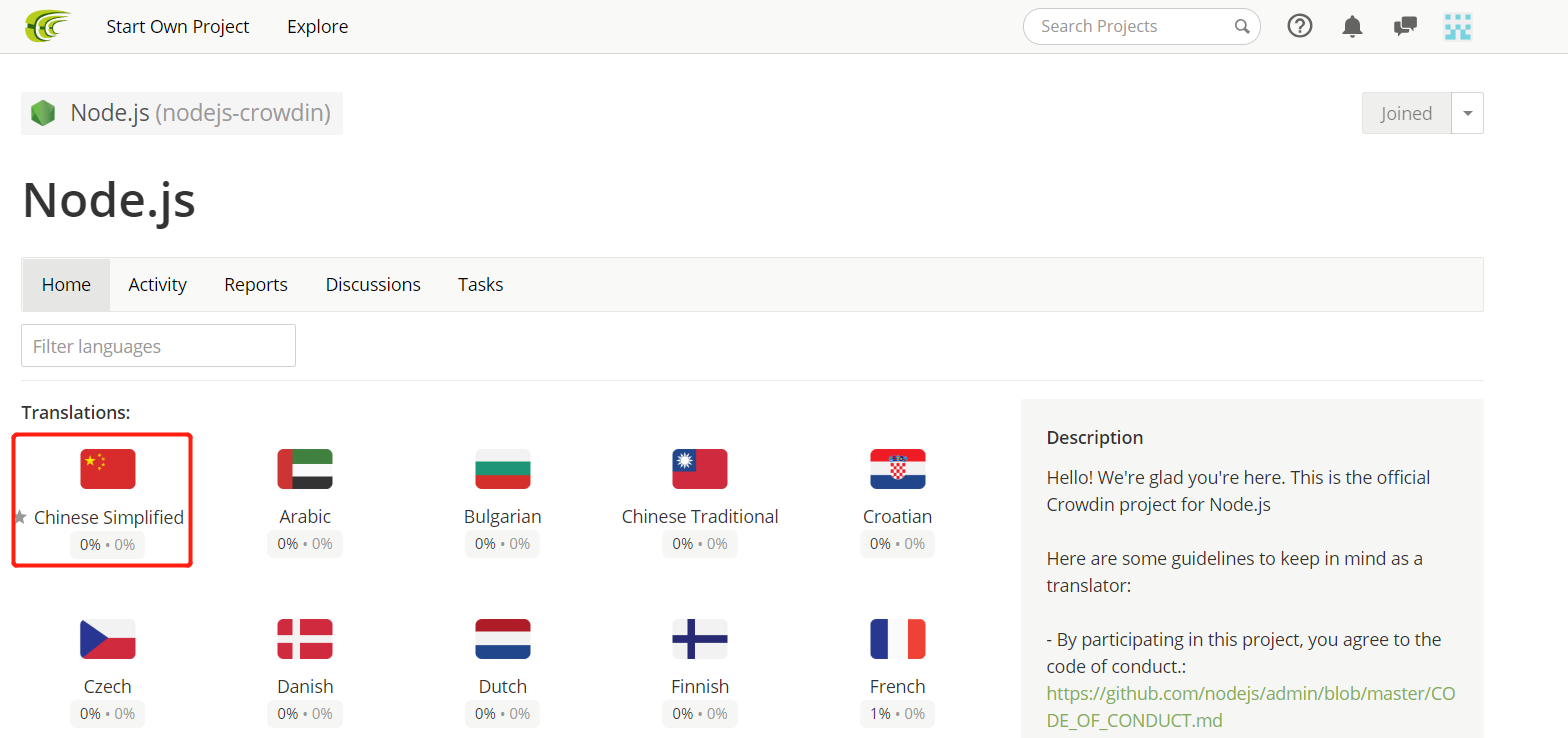
Task: Open the Discussions tab
Action: click(x=373, y=285)
